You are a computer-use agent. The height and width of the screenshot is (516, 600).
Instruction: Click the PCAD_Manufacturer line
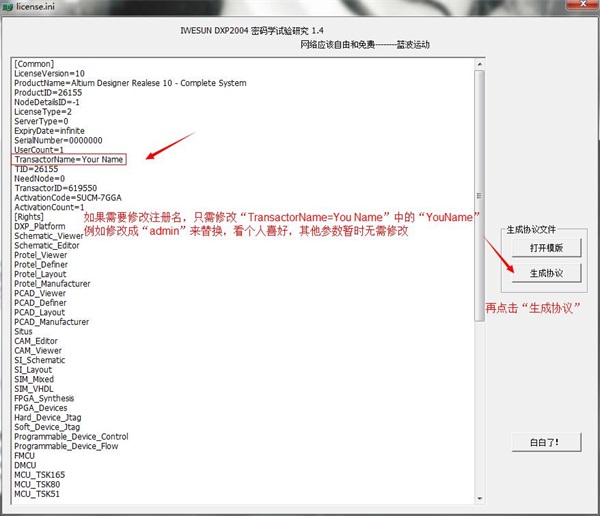(52, 322)
